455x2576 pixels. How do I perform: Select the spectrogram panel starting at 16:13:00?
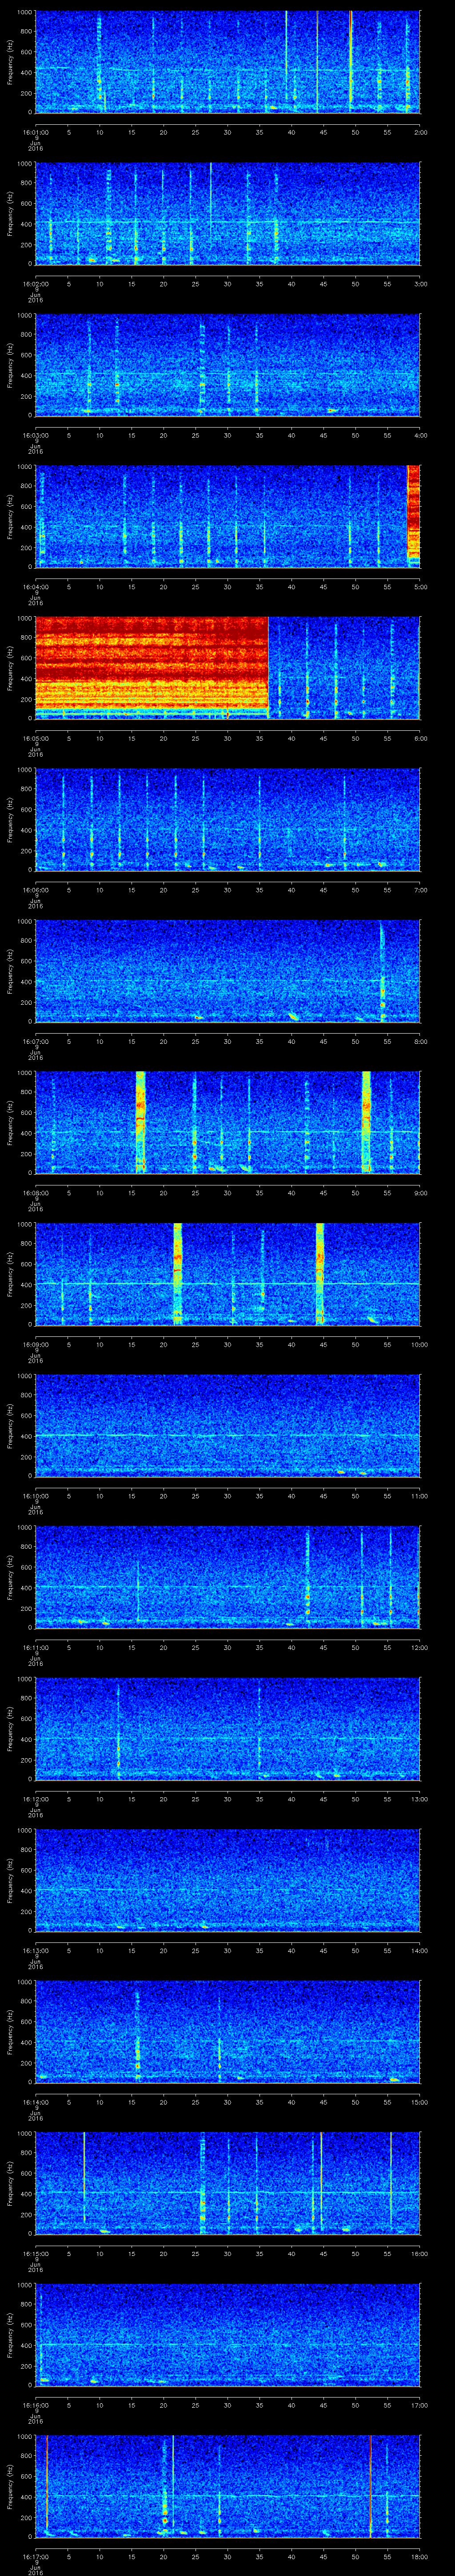coord(227,1880)
